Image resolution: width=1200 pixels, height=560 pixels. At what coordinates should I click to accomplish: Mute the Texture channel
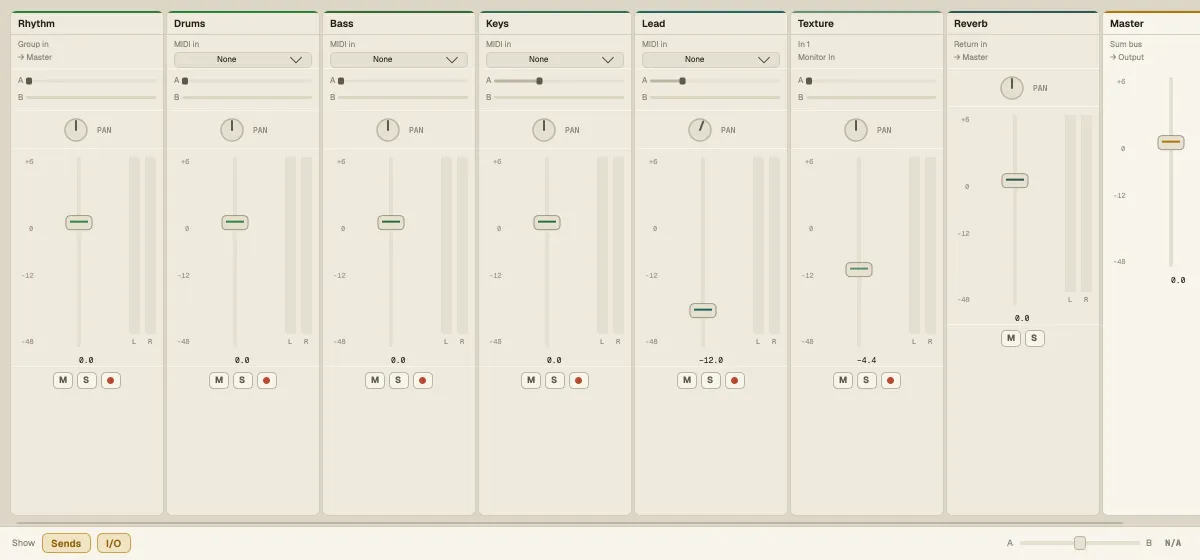(843, 380)
